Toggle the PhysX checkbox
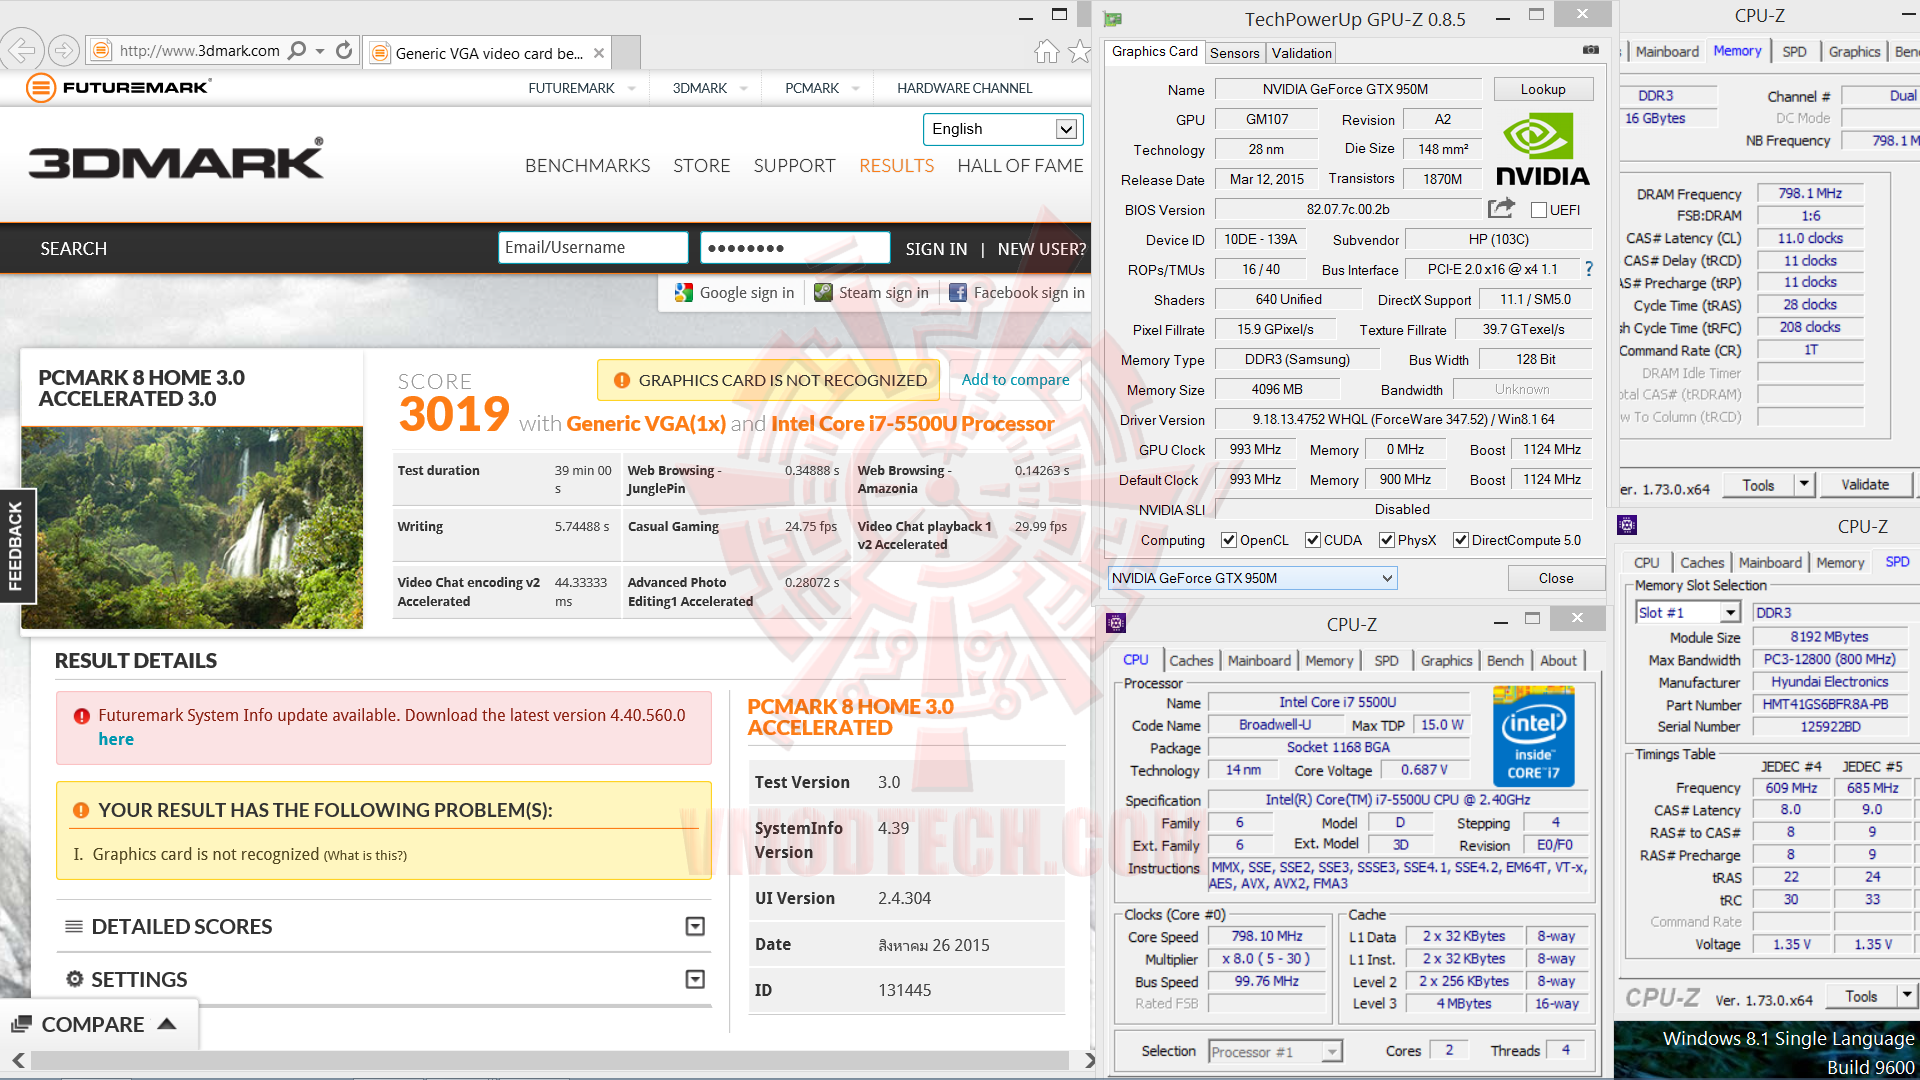 pos(1387,540)
